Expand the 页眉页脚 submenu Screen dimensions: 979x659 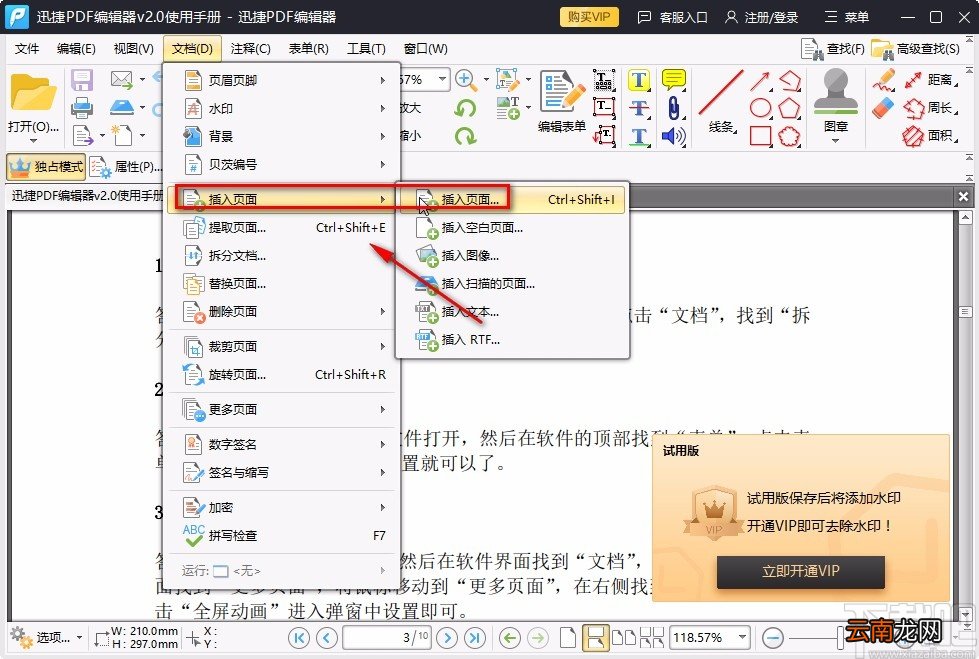[x=285, y=81]
